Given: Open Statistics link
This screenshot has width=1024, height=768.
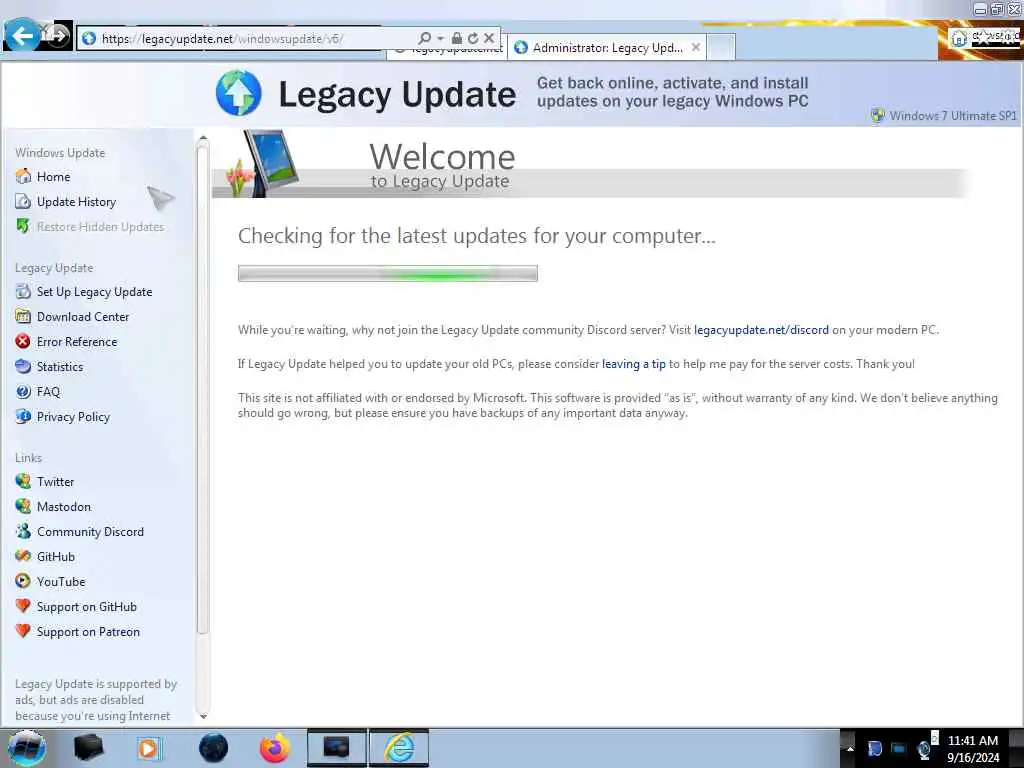Looking at the screenshot, I should (60, 367).
